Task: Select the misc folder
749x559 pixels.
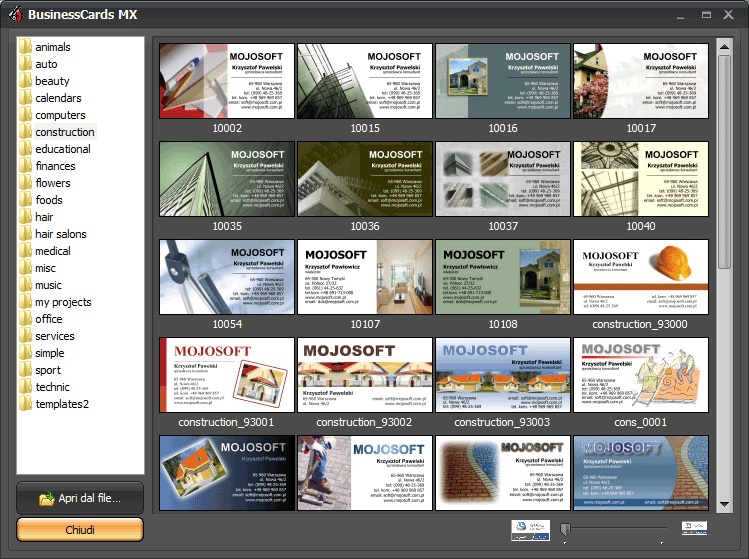Action: pos(45,268)
